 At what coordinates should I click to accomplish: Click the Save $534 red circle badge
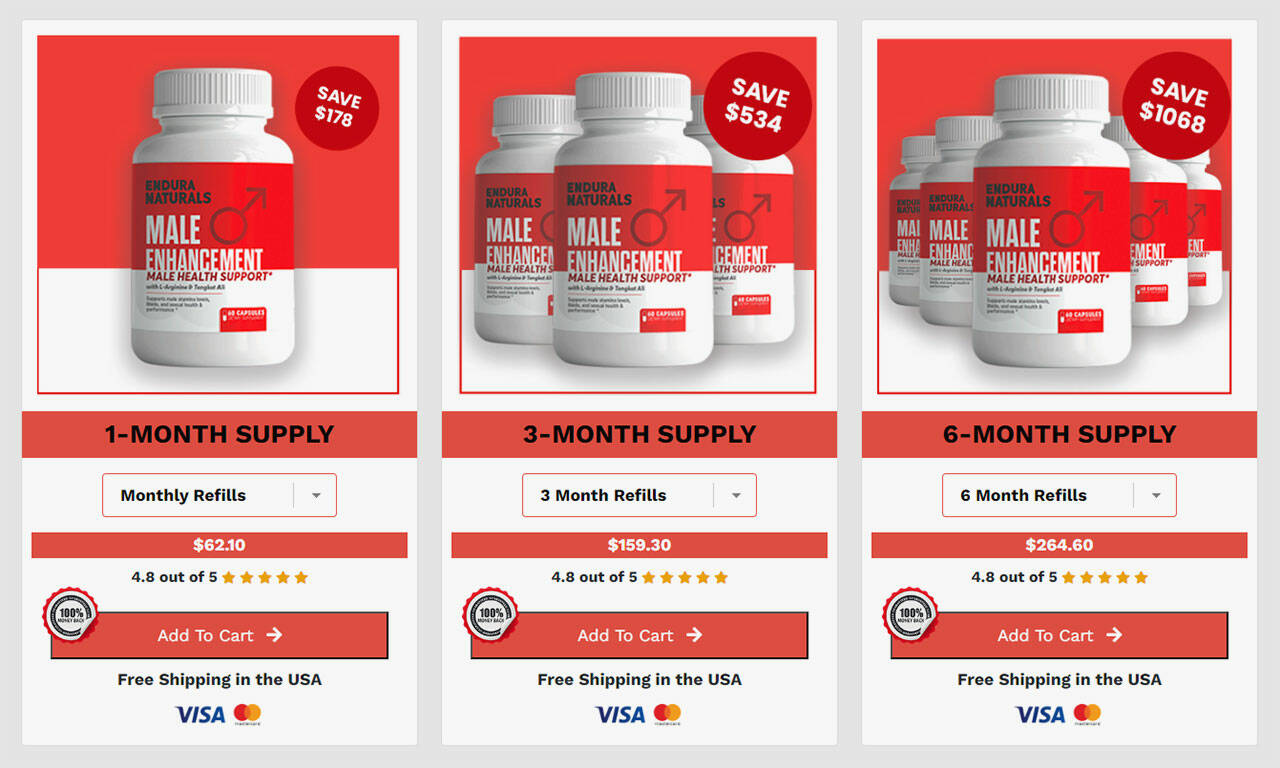tap(757, 106)
